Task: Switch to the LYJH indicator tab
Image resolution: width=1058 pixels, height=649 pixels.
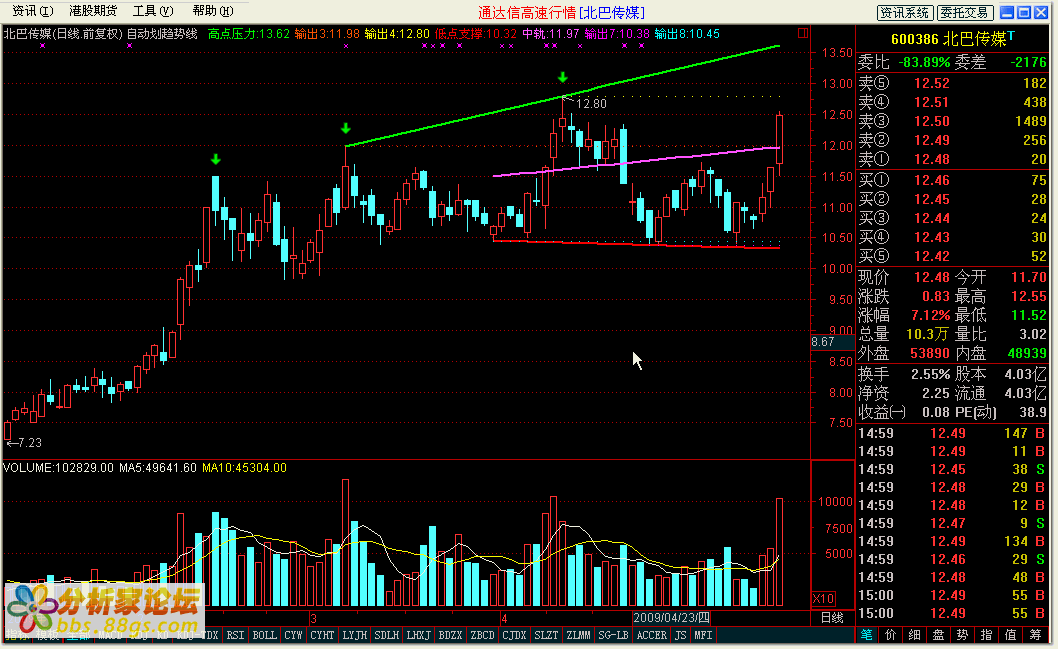Action: click(x=355, y=635)
